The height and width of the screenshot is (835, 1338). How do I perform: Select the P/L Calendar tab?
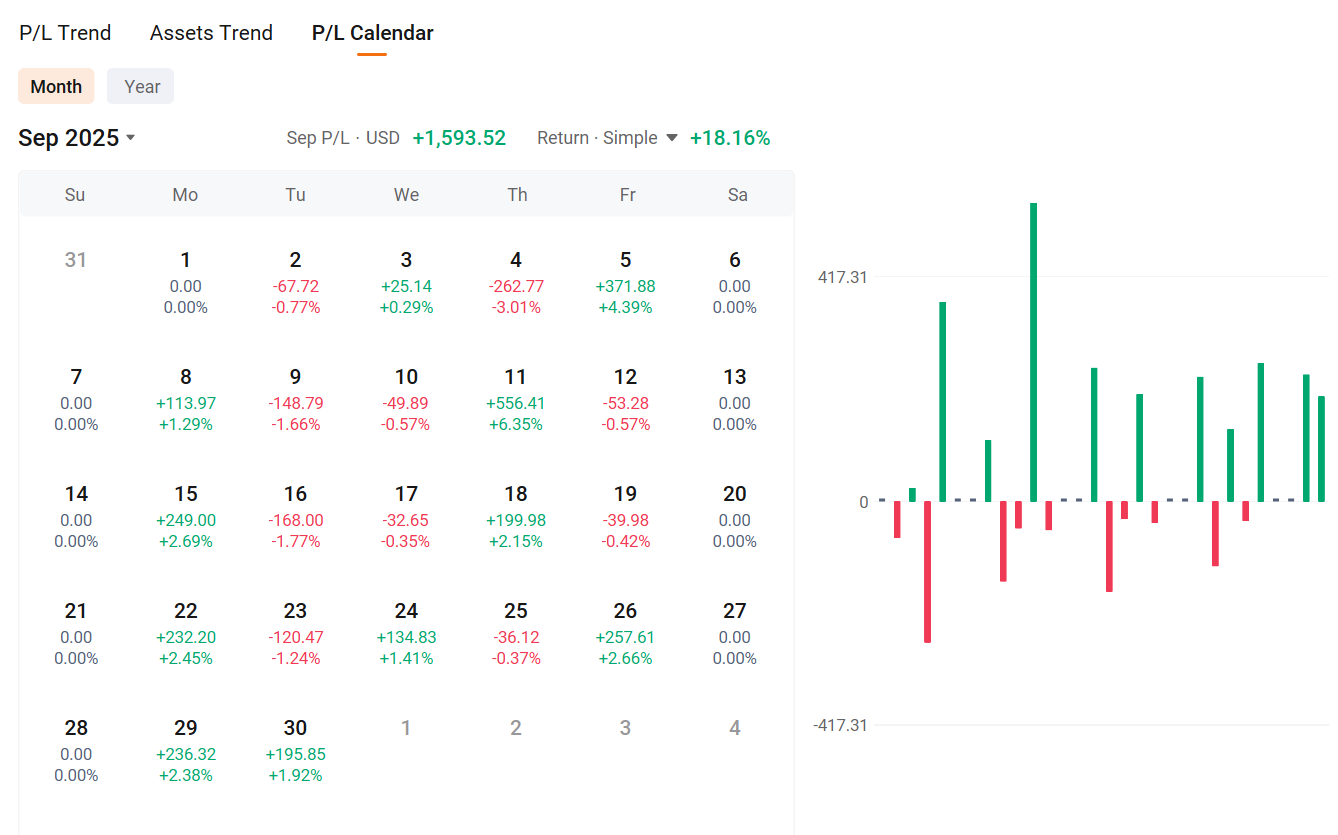point(372,33)
